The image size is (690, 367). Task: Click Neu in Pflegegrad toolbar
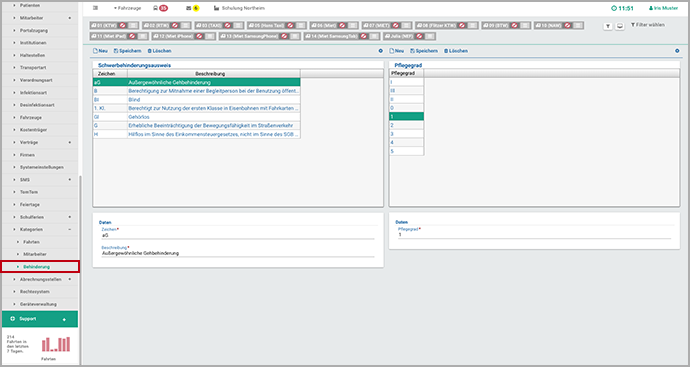click(396, 51)
